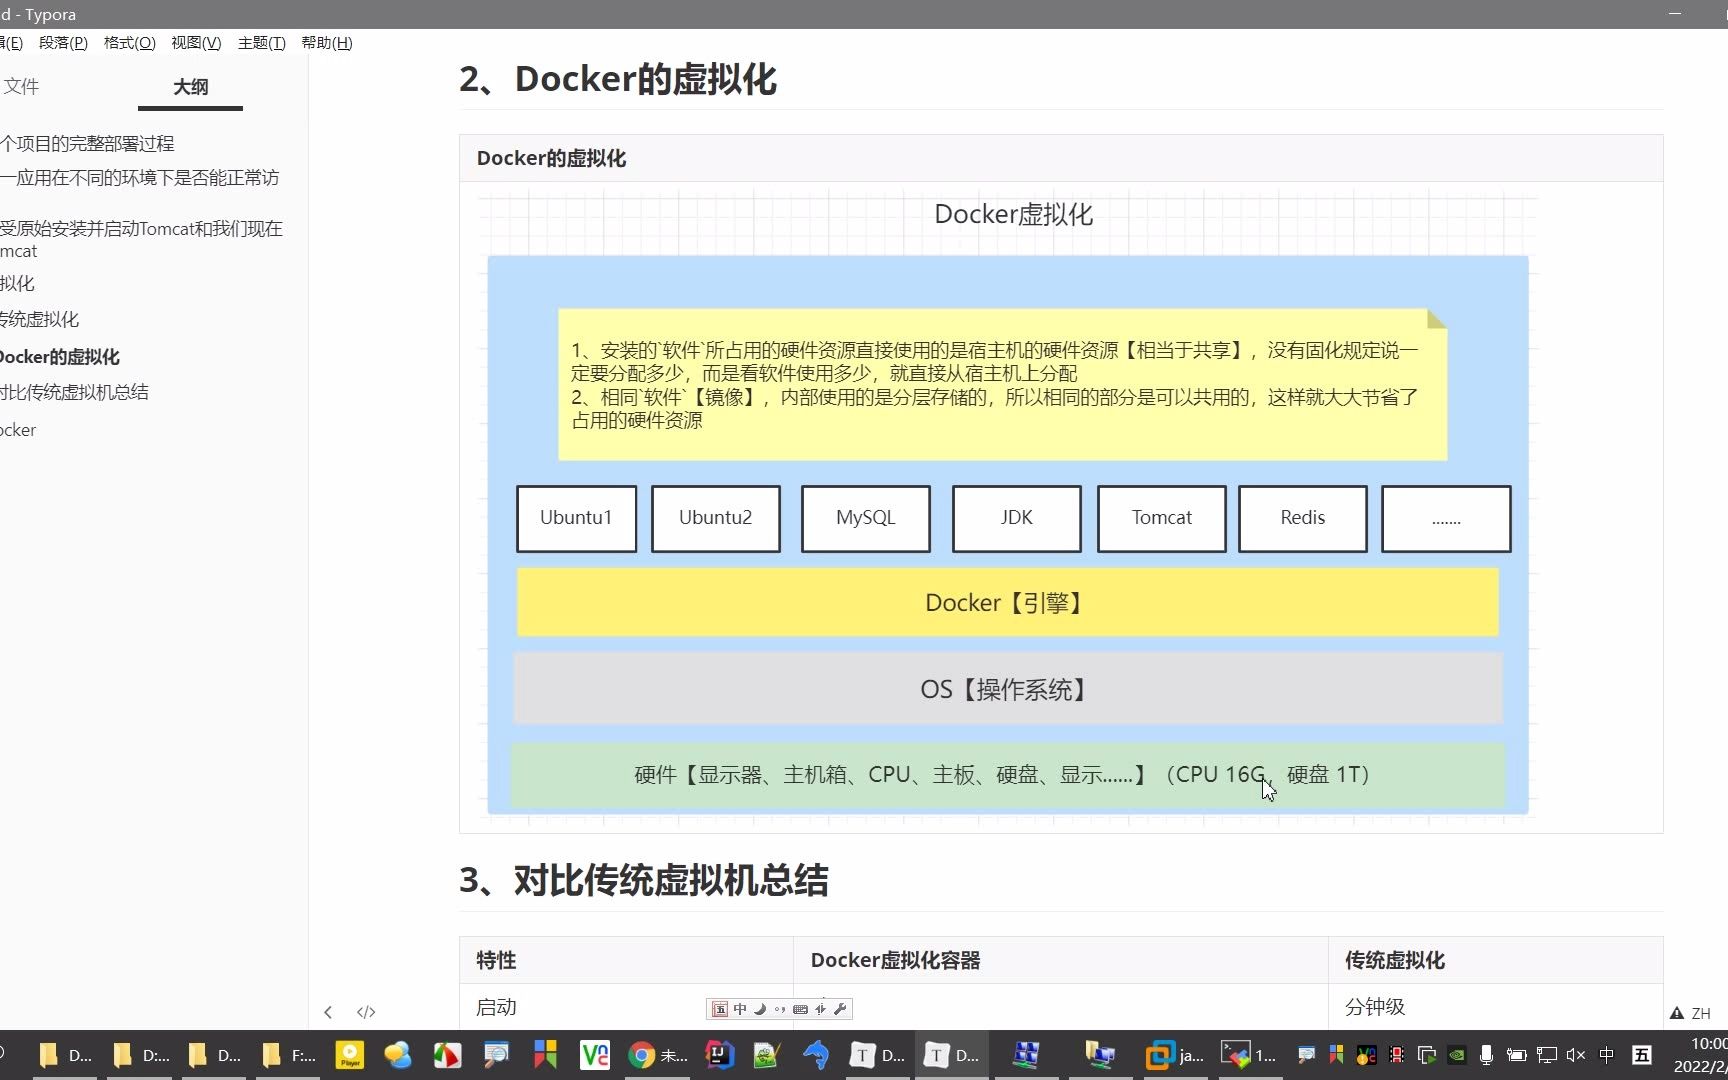Image resolution: width=1728 pixels, height=1080 pixels.
Task: Click the Wubi logo on IME bar
Action: (719, 1009)
